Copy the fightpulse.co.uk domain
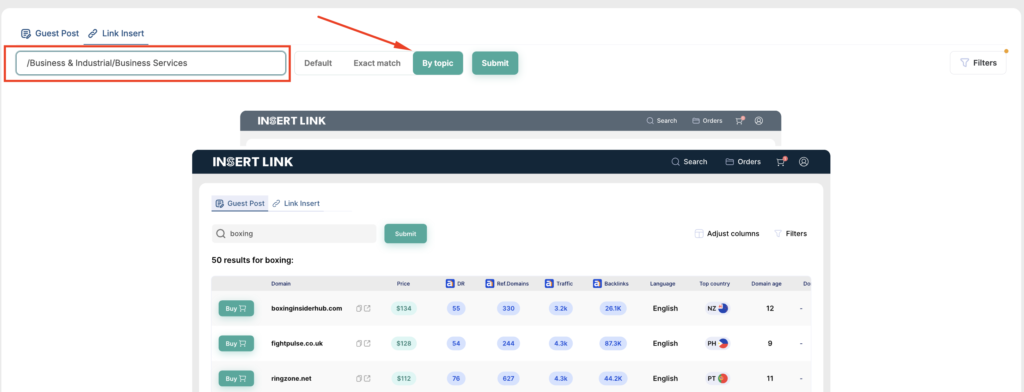Viewport: 1024px width, 392px height. (359, 343)
